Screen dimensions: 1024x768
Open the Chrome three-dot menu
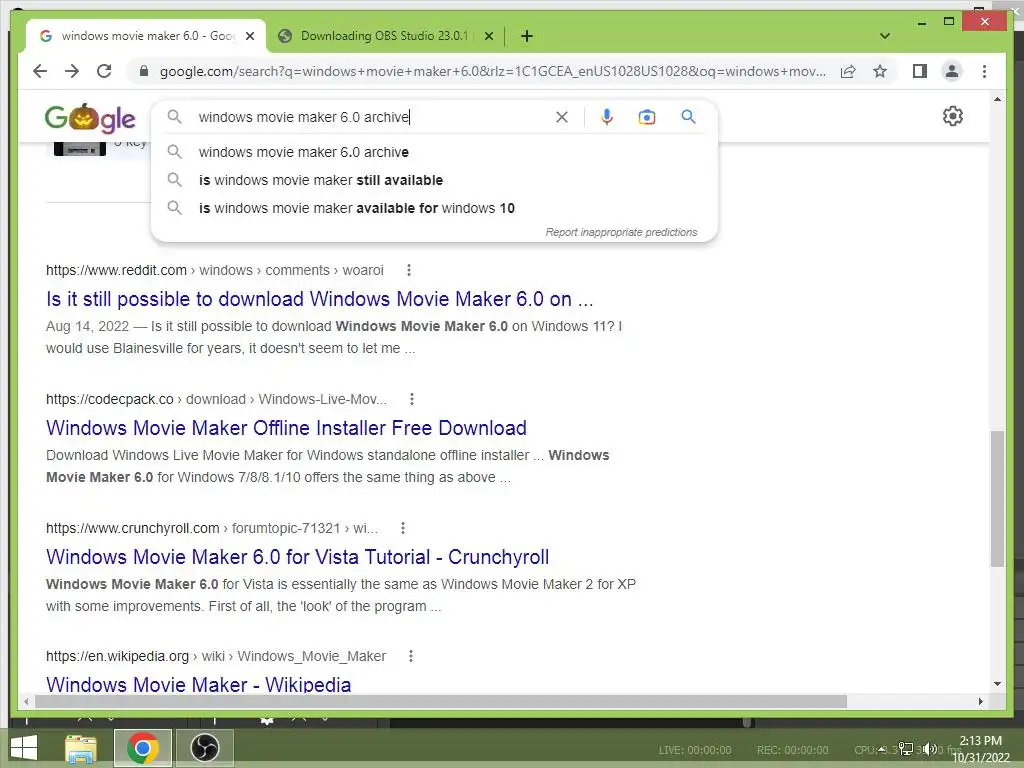984,71
